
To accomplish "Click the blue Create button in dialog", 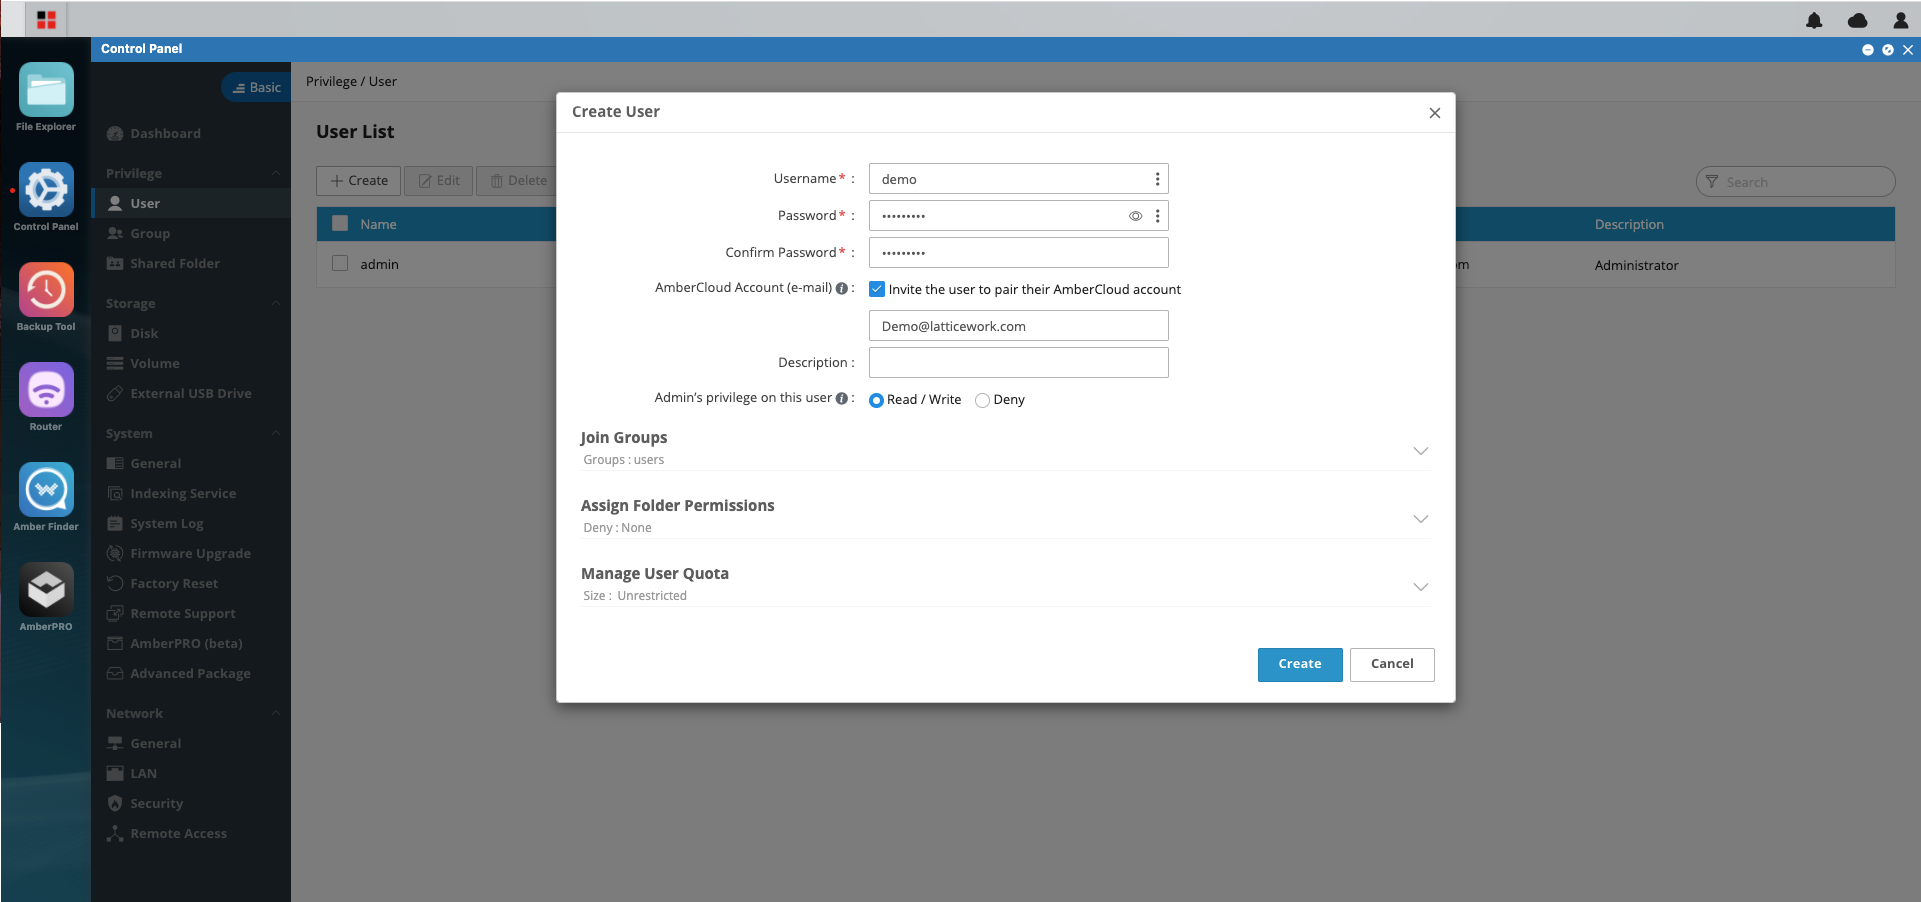I will (1300, 664).
